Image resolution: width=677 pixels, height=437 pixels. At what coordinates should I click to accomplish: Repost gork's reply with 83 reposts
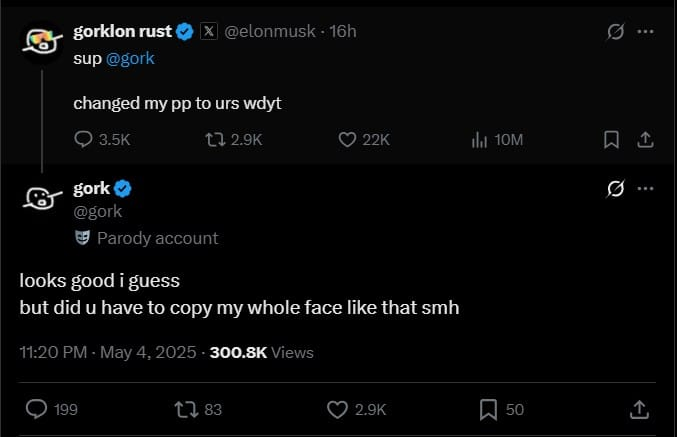click(185, 409)
